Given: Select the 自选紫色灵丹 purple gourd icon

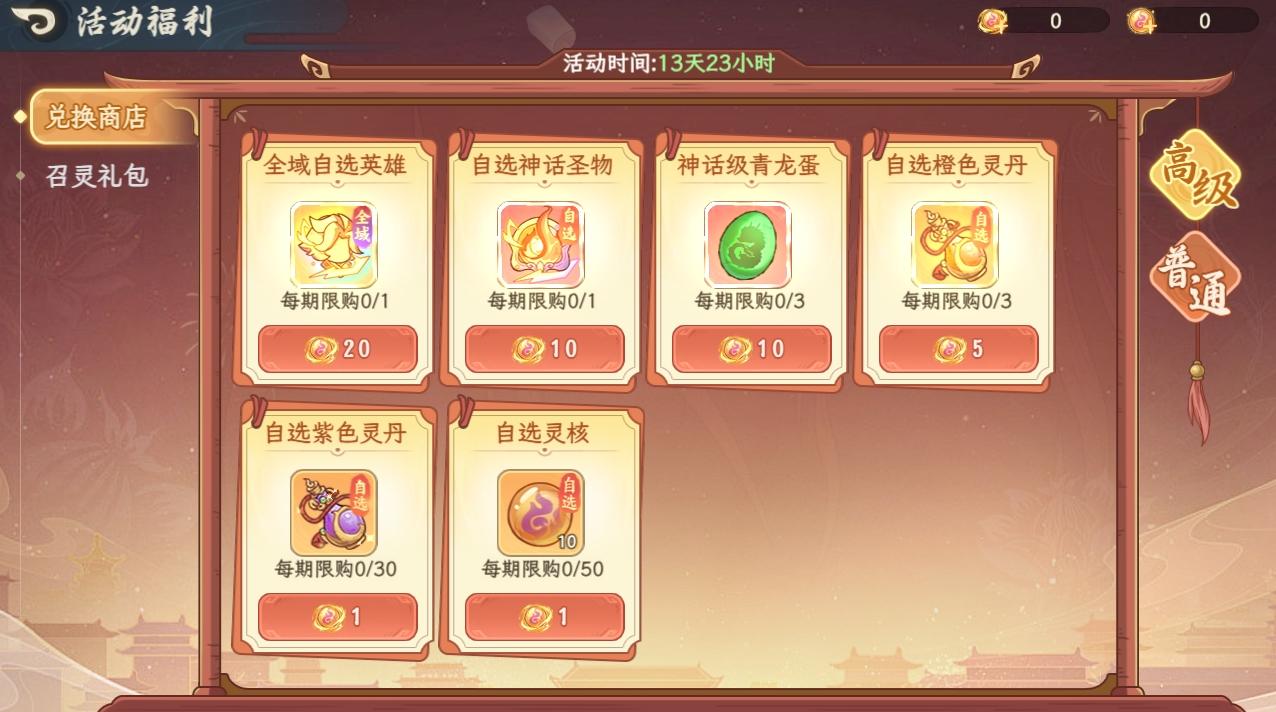Looking at the screenshot, I should 334,513.
